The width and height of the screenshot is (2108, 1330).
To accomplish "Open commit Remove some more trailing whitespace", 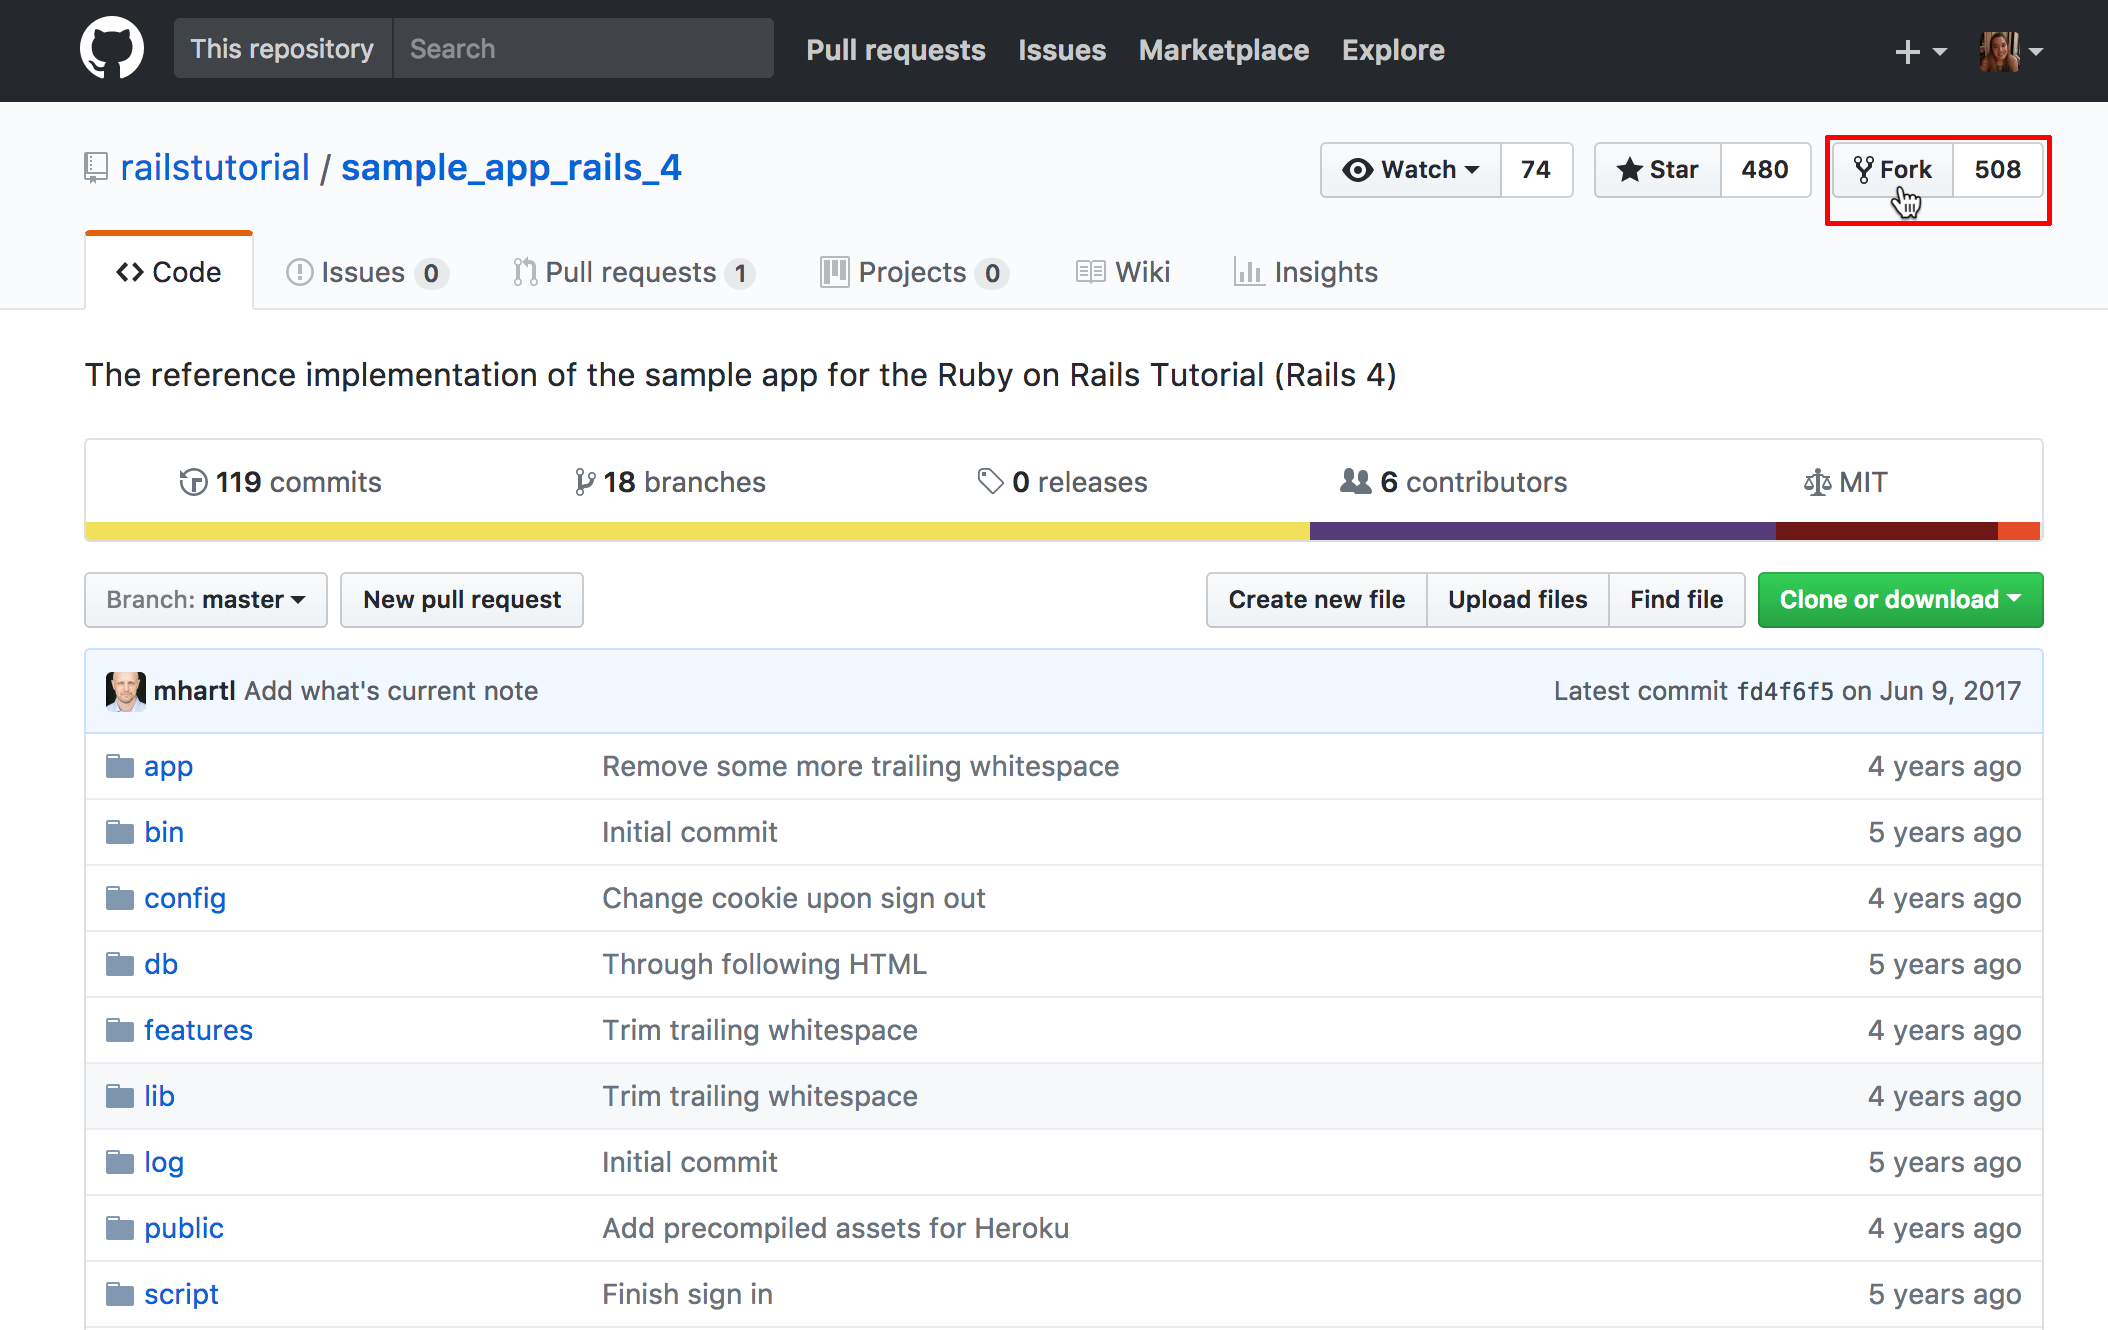I will 860,766.
